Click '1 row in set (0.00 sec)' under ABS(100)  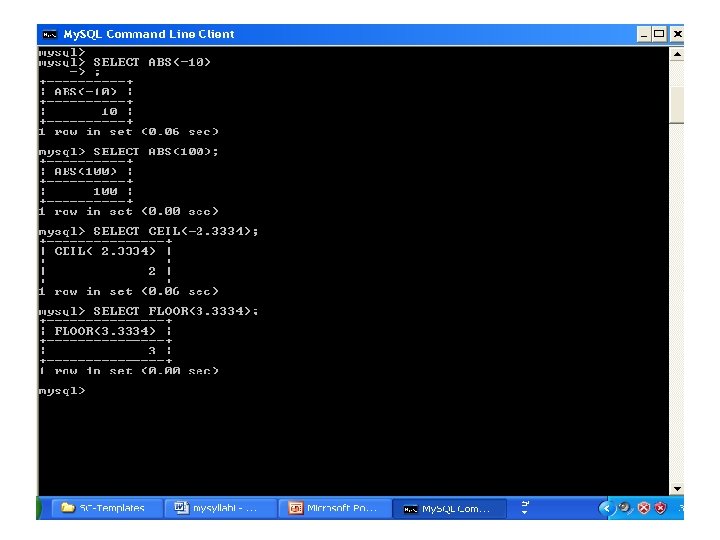pyautogui.click(x=129, y=211)
